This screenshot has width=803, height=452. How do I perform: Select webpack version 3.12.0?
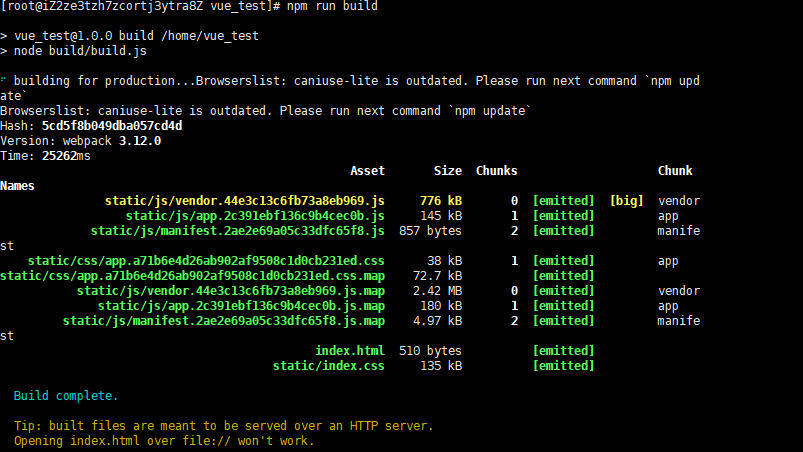(140, 141)
